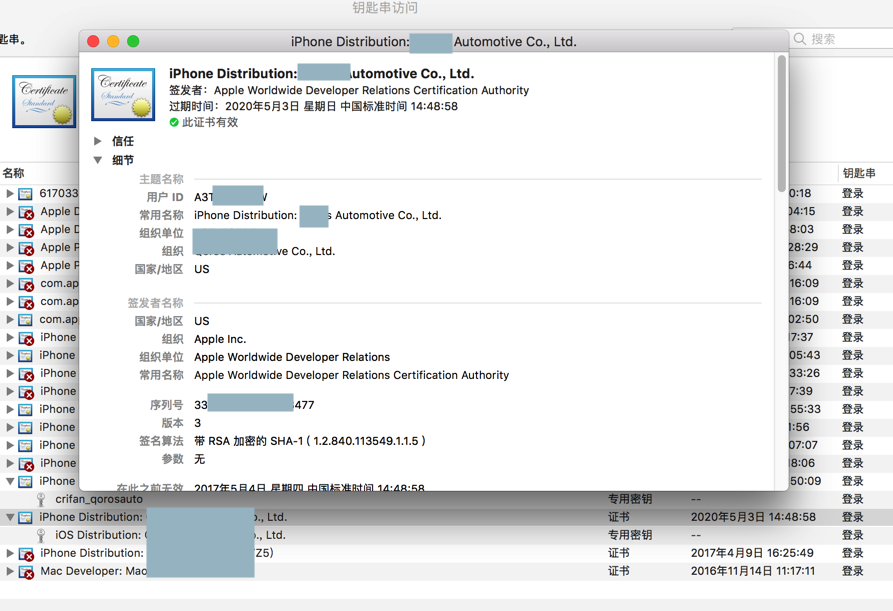This screenshot has height=611, width=893.
Task: Click key icon beside iOS Distribution
Action: [x=41, y=535]
